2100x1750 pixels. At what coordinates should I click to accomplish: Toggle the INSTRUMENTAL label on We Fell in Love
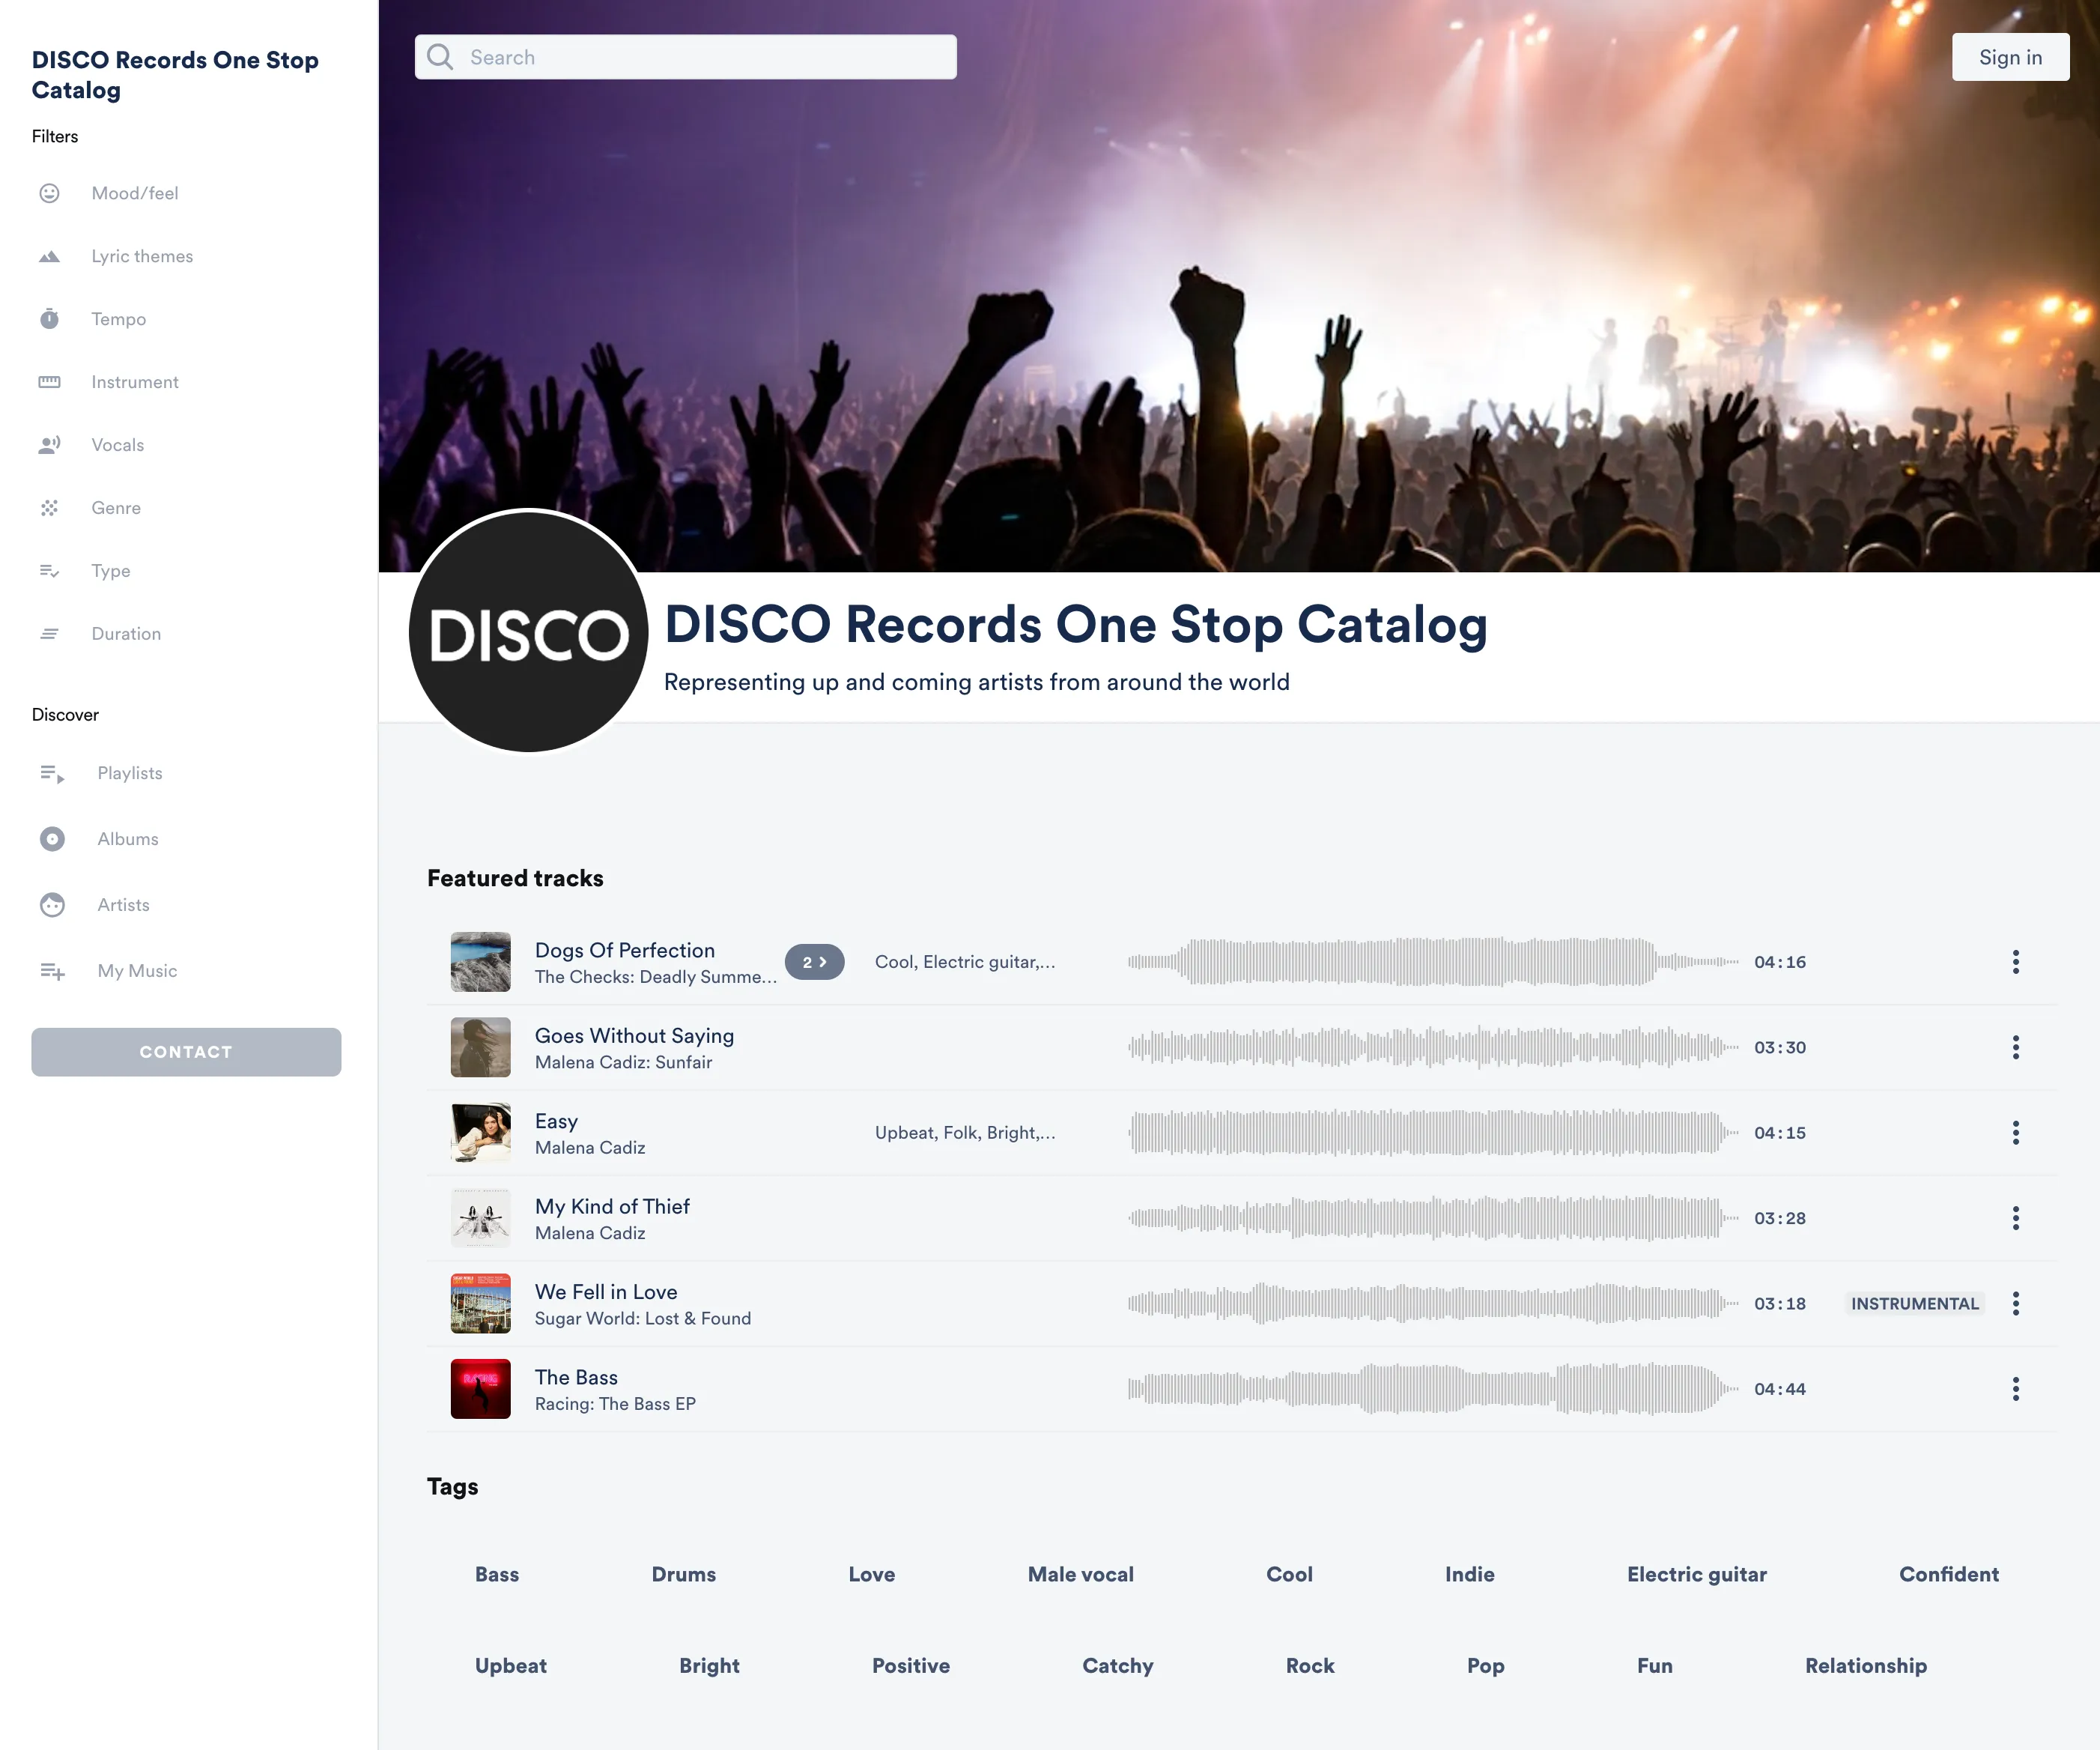(x=1913, y=1303)
